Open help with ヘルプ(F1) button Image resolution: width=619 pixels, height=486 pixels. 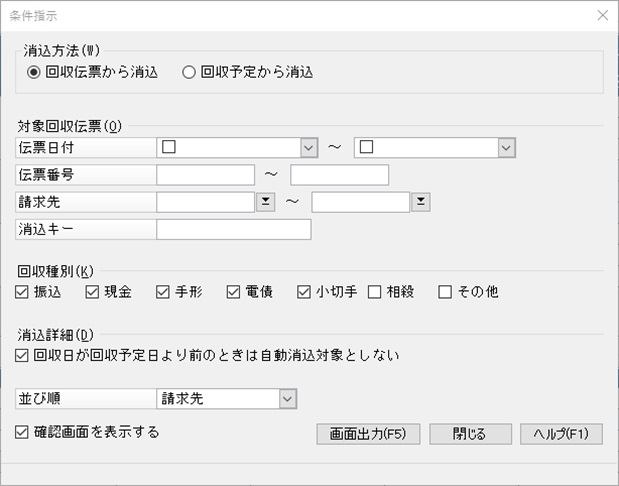tap(561, 434)
